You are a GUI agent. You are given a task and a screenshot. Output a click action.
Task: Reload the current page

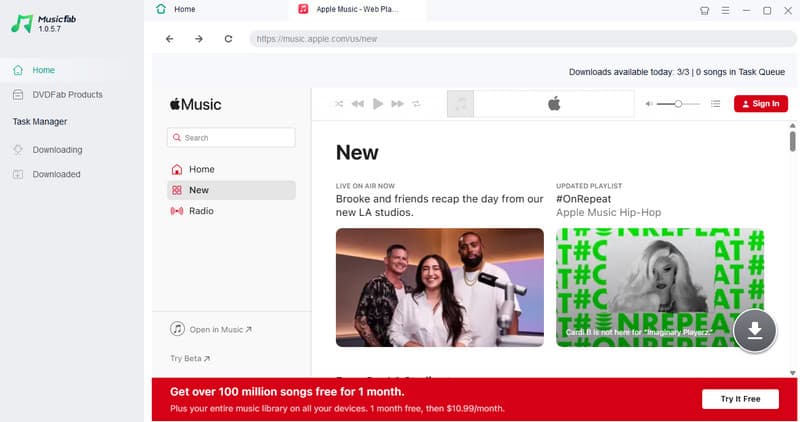(x=228, y=39)
